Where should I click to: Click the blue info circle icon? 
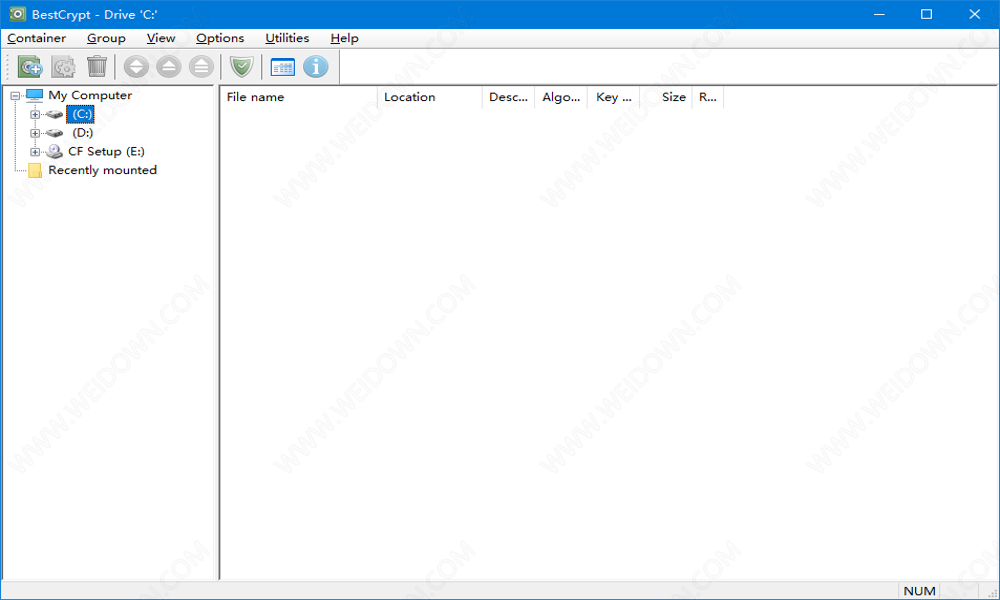tap(316, 66)
